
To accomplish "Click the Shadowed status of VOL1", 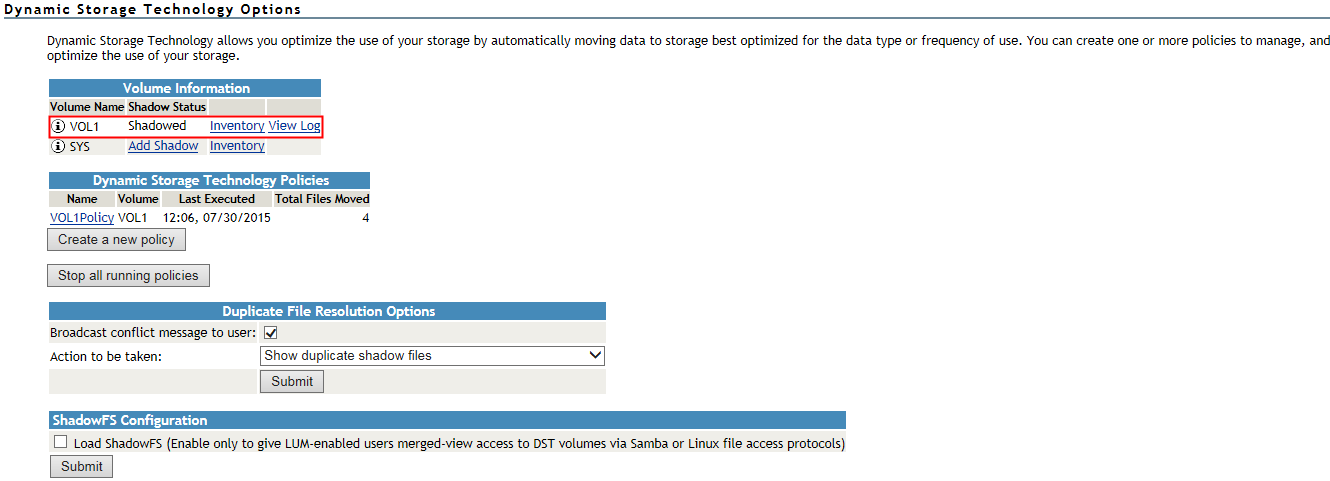I will point(157,126).
